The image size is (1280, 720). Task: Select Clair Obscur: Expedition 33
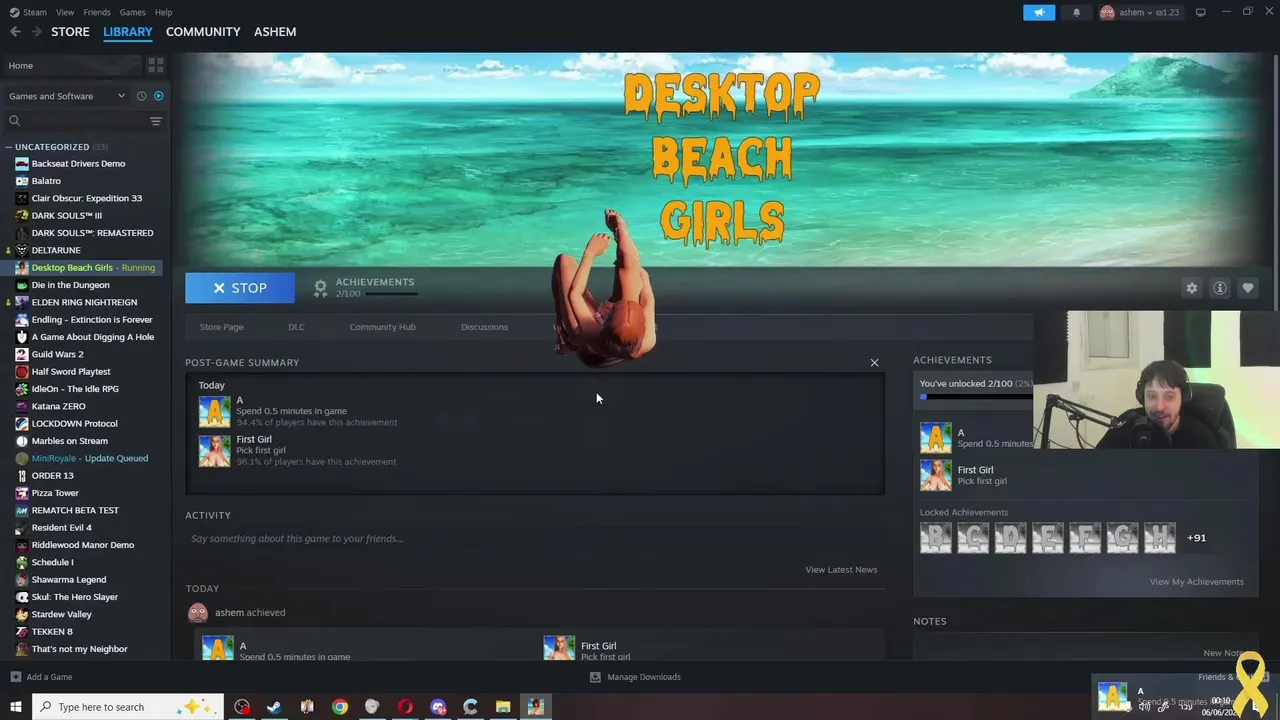86,198
